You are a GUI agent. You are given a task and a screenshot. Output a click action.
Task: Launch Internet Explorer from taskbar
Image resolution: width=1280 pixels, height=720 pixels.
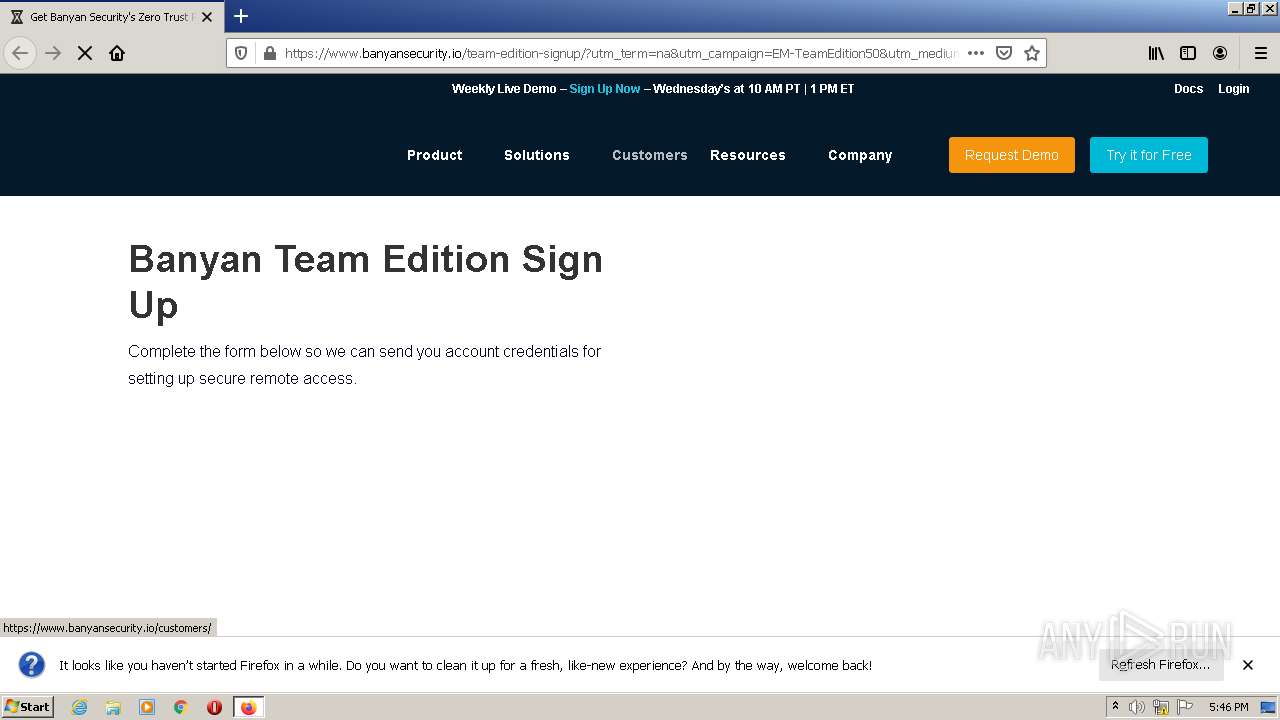[79, 707]
